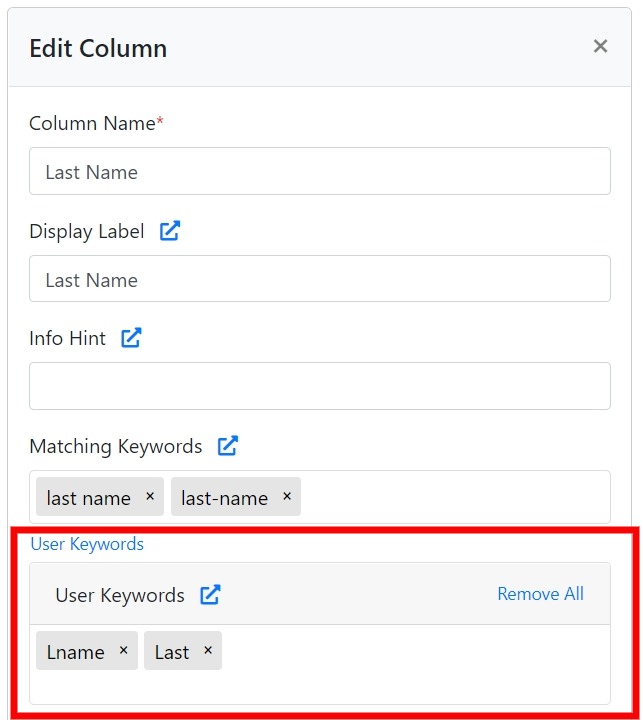The image size is (643, 720).
Task: Close the Edit Column dialog
Action: tap(600, 46)
